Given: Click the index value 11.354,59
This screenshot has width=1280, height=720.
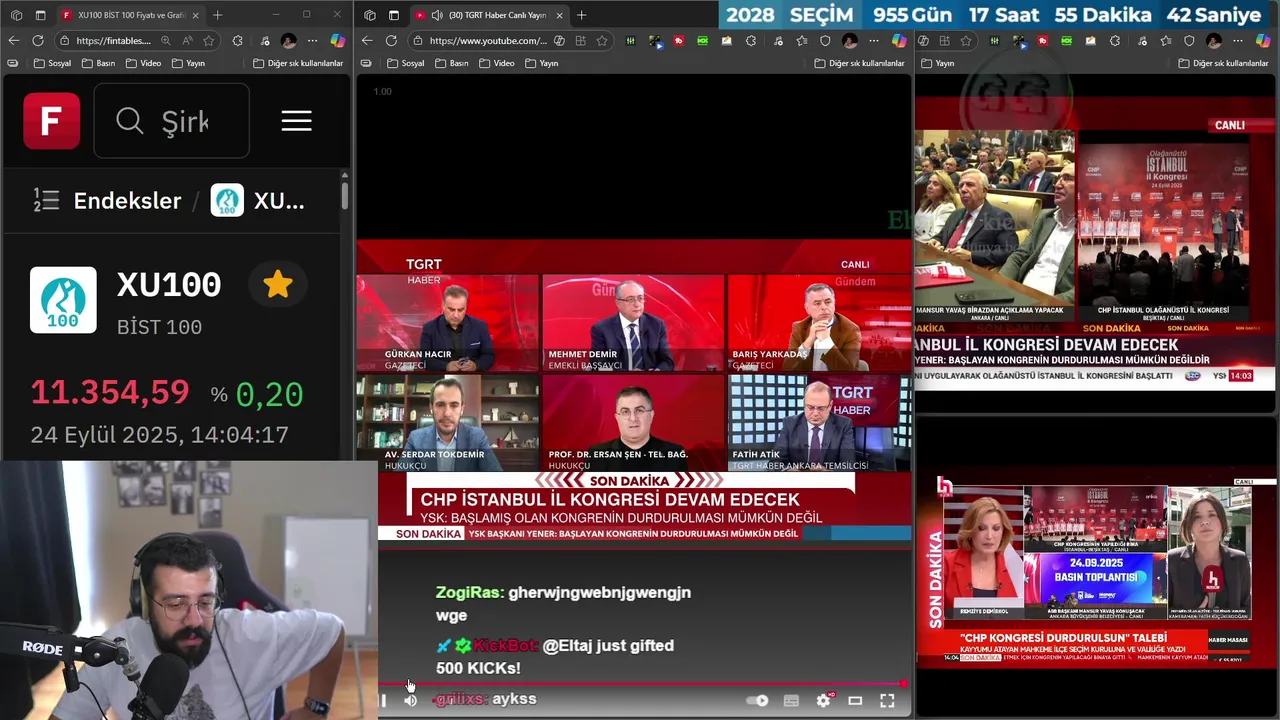Looking at the screenshot, I should point(110,392).
